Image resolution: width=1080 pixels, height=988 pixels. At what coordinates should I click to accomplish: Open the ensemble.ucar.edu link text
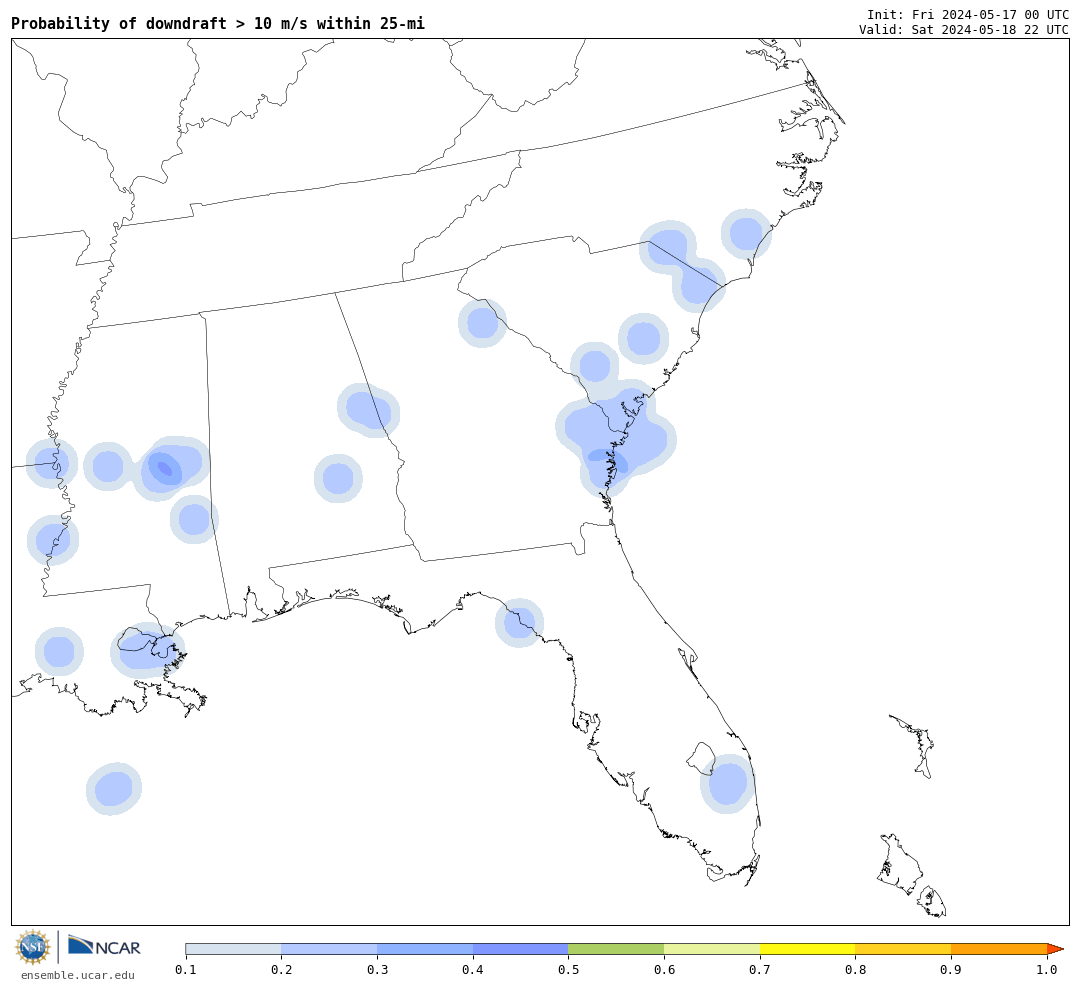(78, 975)
